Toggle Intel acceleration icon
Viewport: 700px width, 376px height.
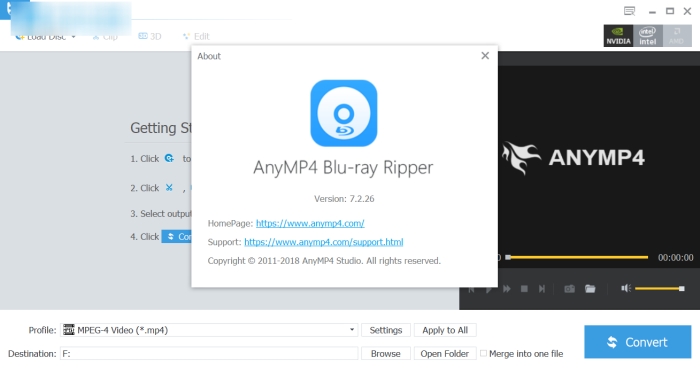tap(647, 36)
